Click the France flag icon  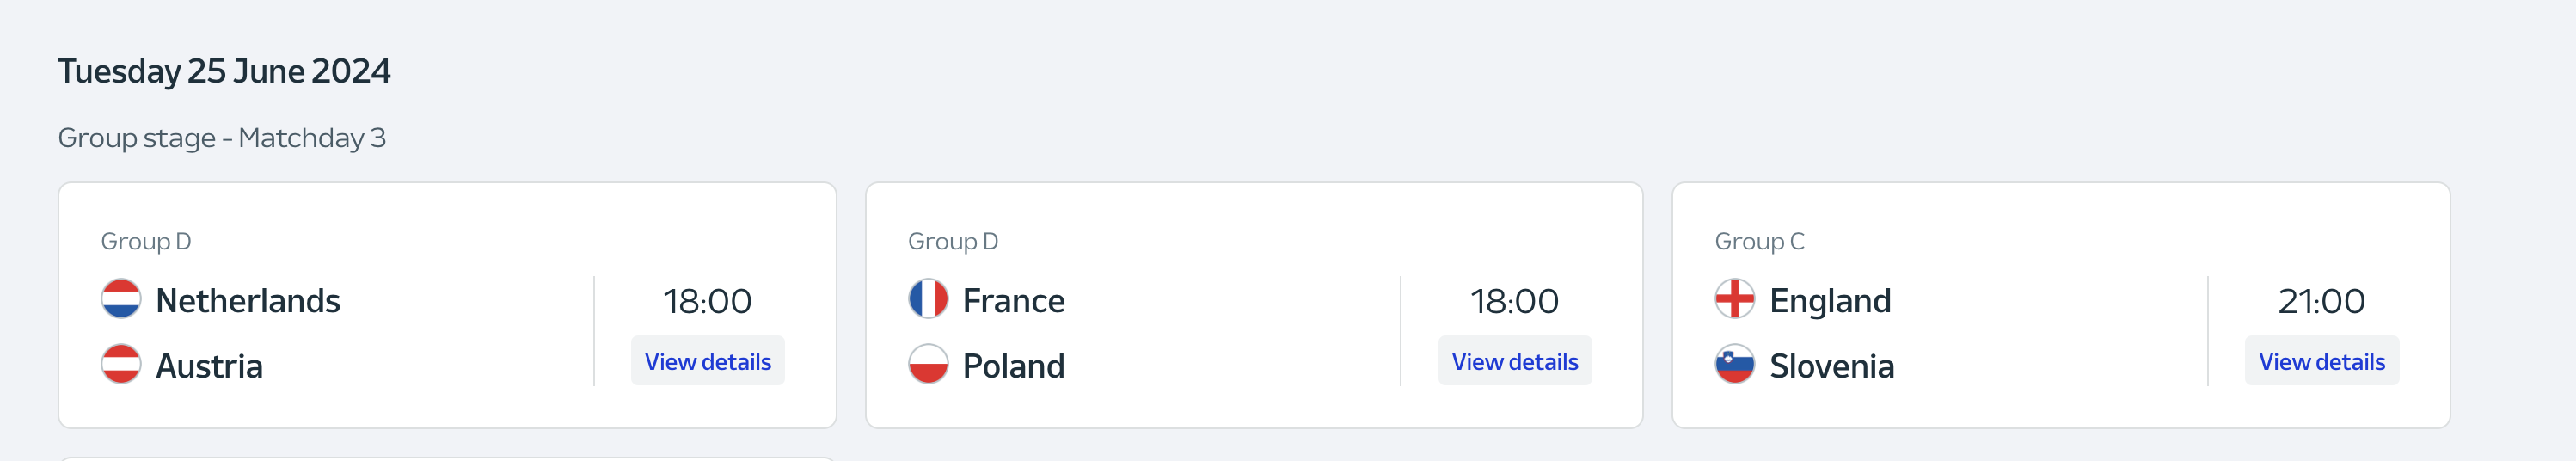tap(928, 299)
